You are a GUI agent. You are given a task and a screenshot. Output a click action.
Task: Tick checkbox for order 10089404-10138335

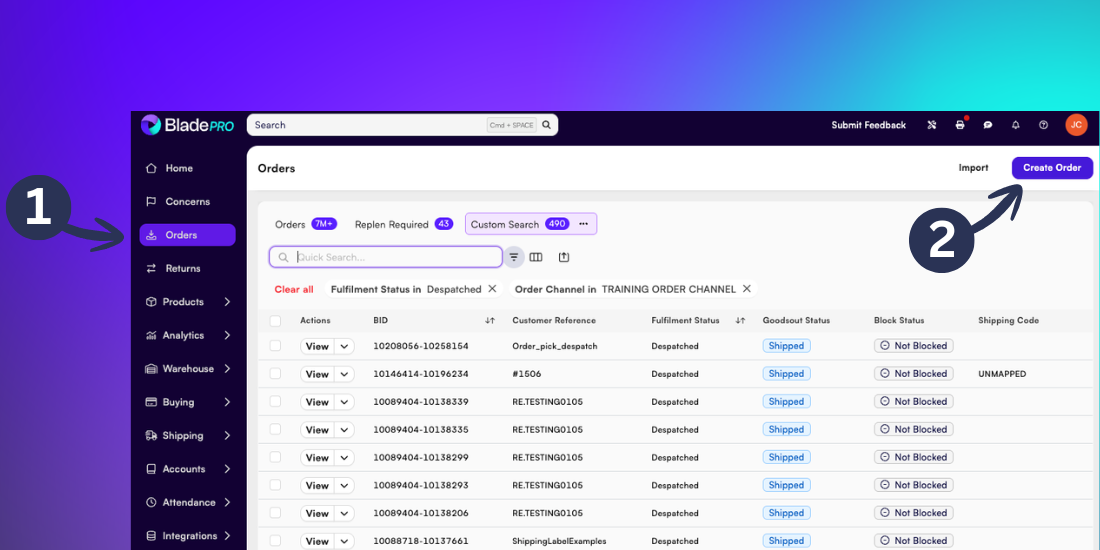[x=275, y=429]
